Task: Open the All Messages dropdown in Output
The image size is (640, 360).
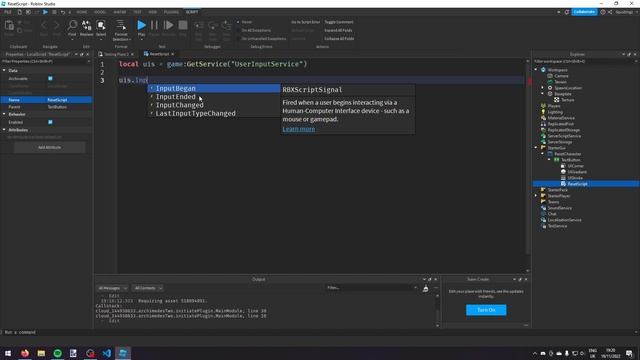Action: pos(112,288)
